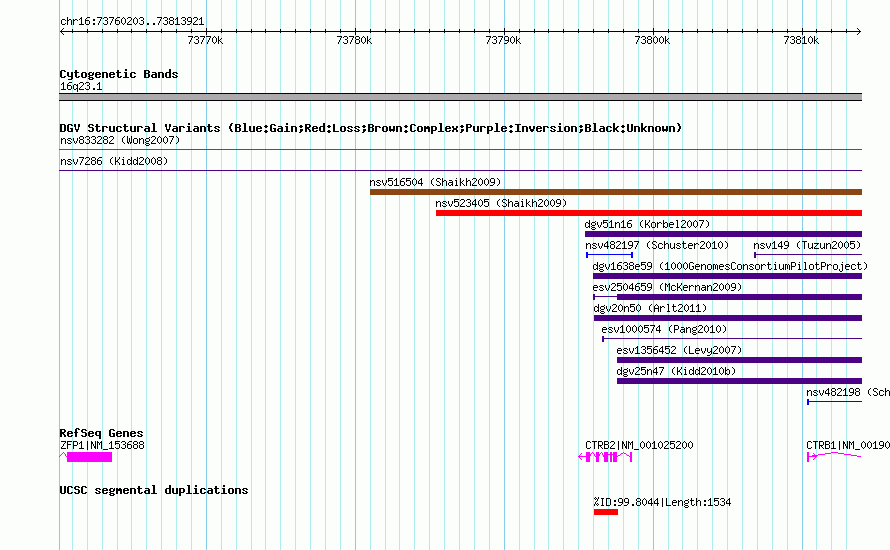890x550 pixels.
Task: Click the Cytogenetic Bands track title
Action: 119,74
